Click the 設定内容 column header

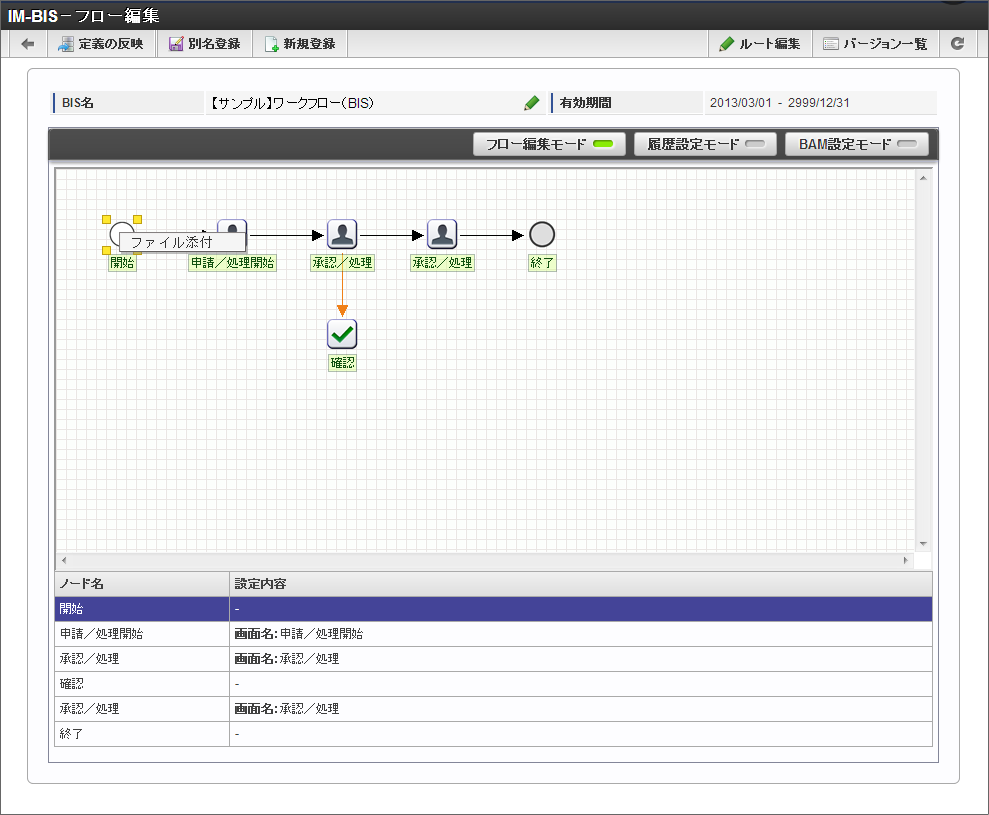coord(580,584)
